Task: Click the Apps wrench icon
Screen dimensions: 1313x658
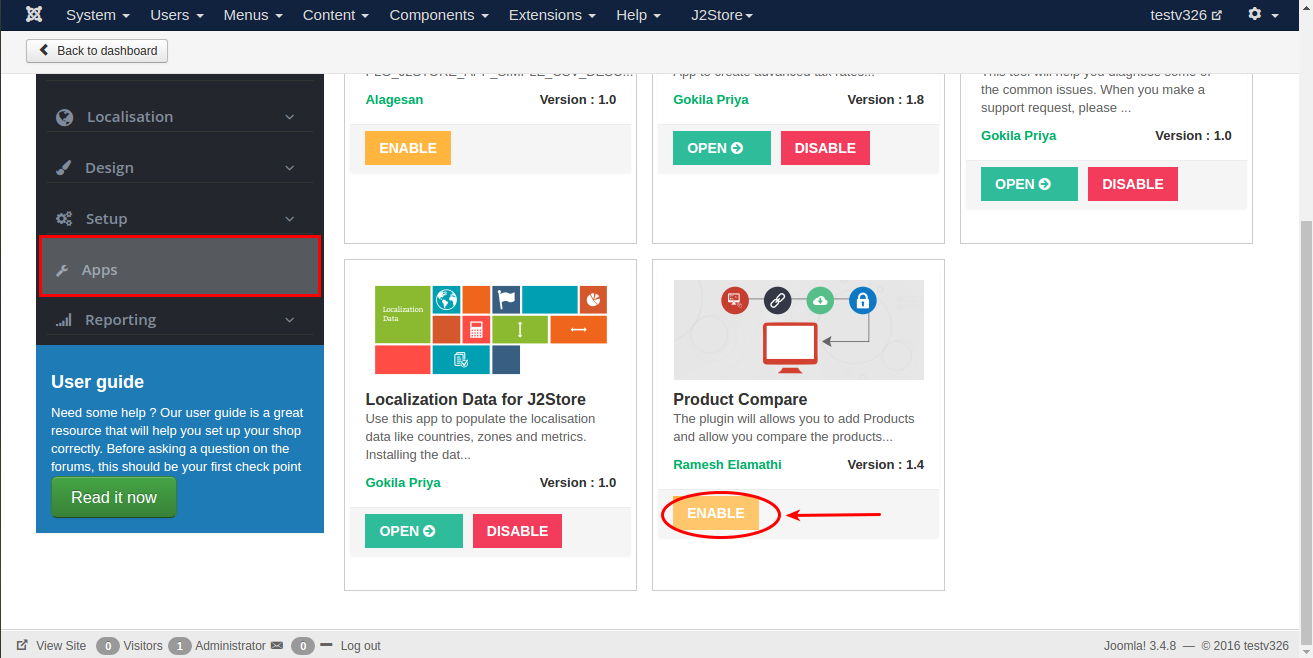Action: click(61, 270)
